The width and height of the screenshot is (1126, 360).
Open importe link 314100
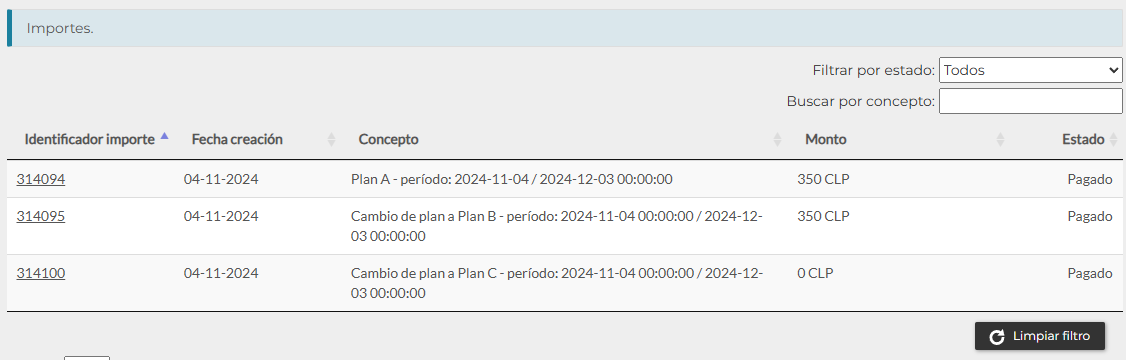tap(41, 274)
